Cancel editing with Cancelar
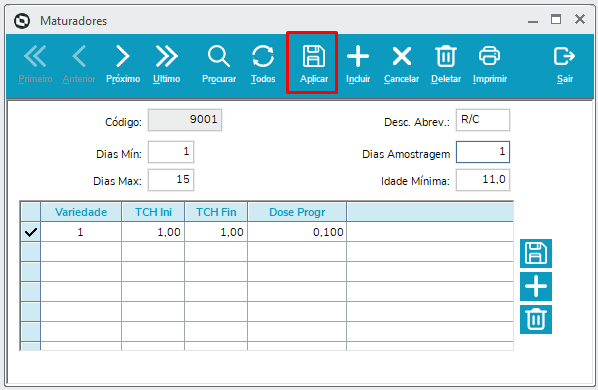This screenshot has height=390, width=598. (x=402, y=64)
